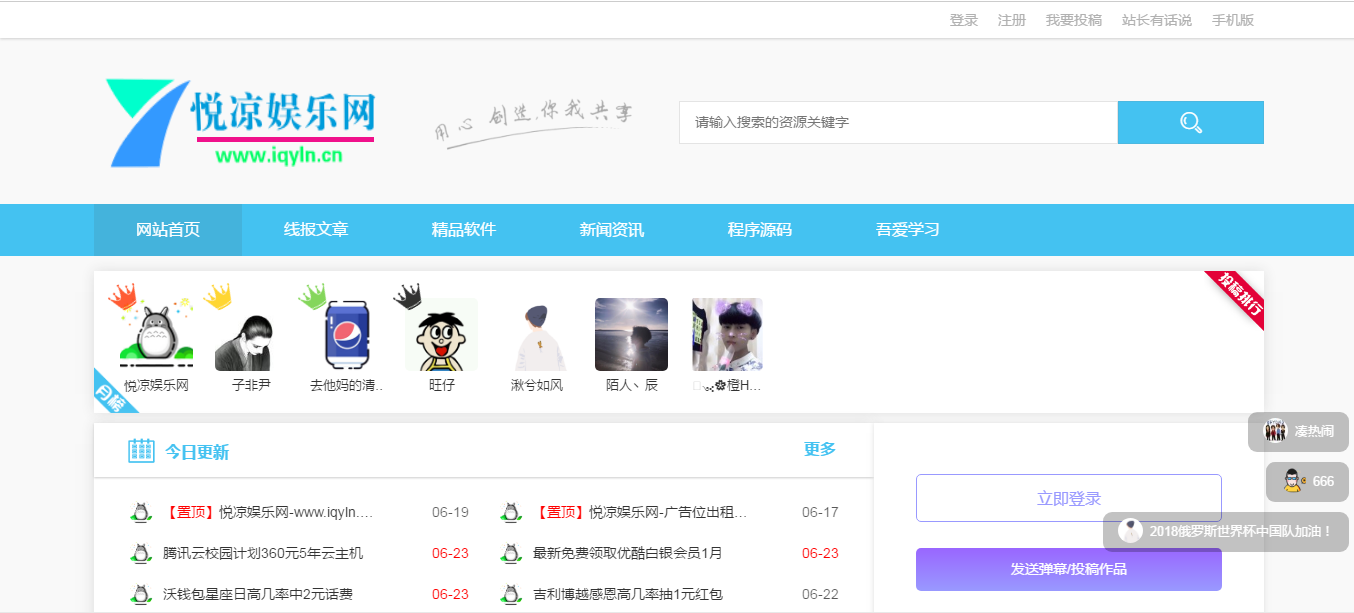Open the 陌人丶辰 seaside avatar thumbnail
Screen dimensions: 1354x613
click(631, 335)
